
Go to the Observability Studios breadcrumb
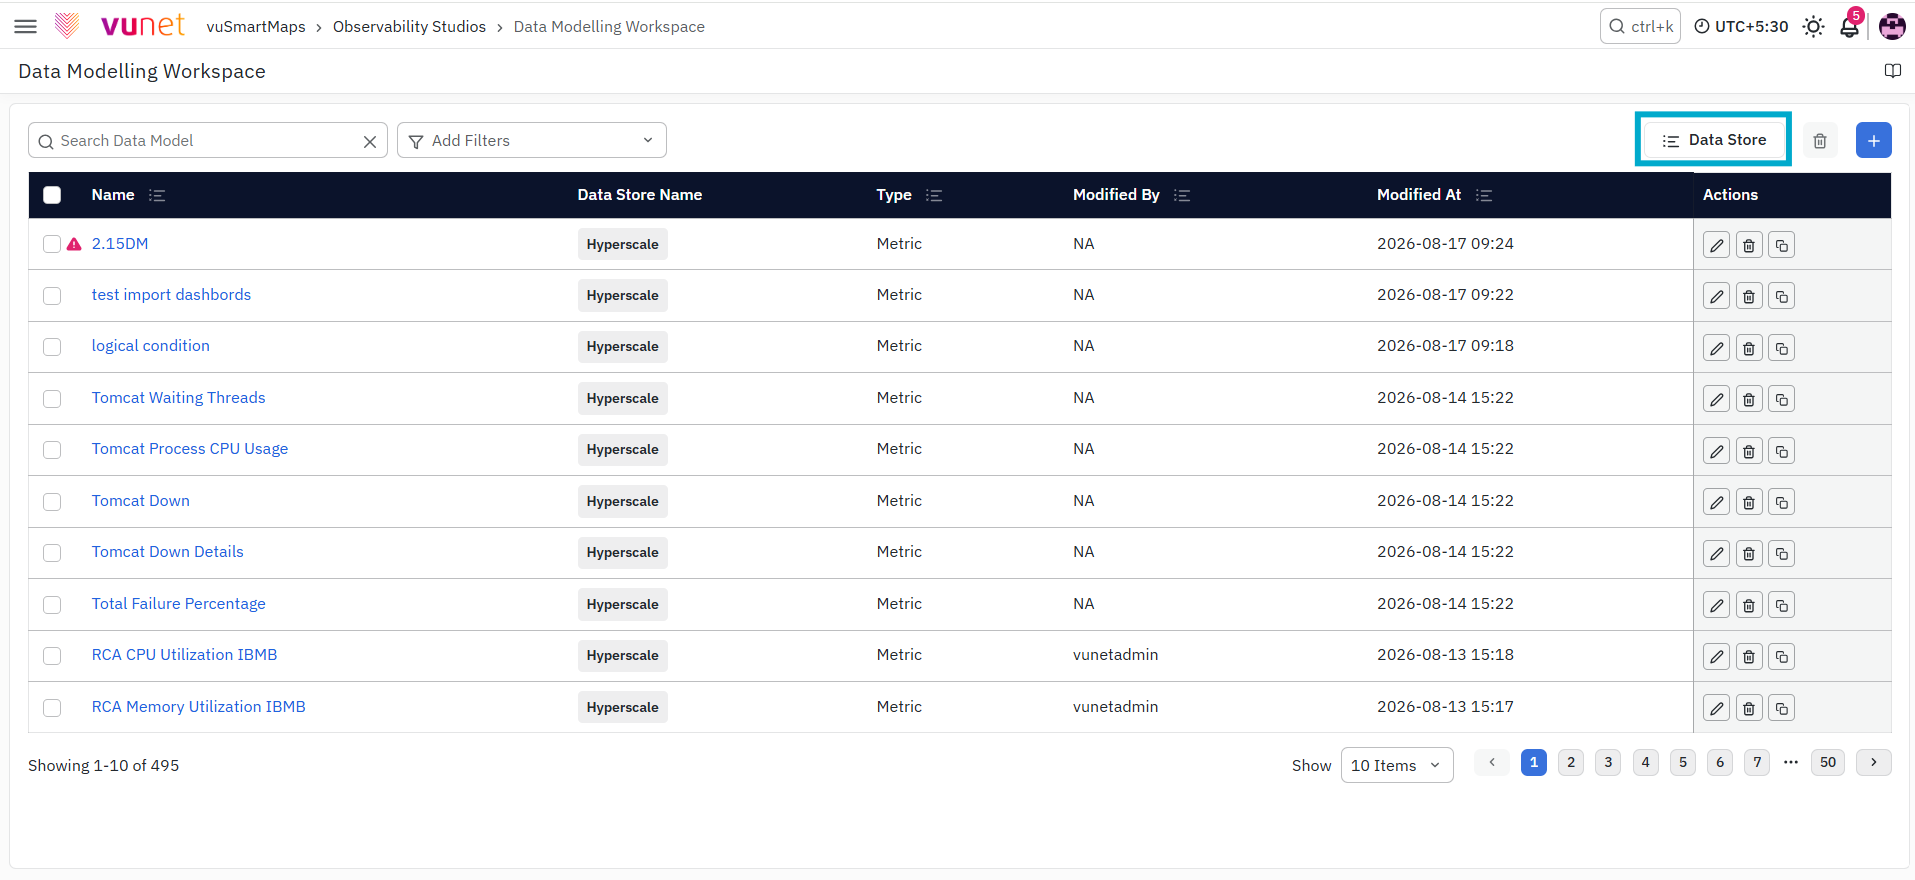pyautogui.click(x=409, y=27)
